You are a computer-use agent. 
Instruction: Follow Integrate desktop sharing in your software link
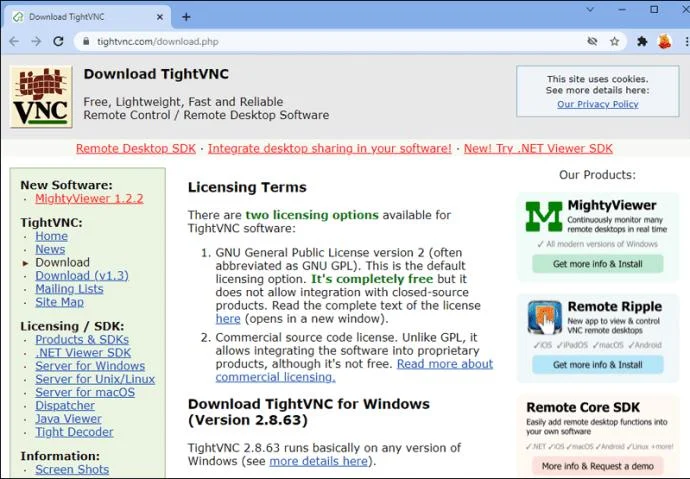[x=330, y=149]
